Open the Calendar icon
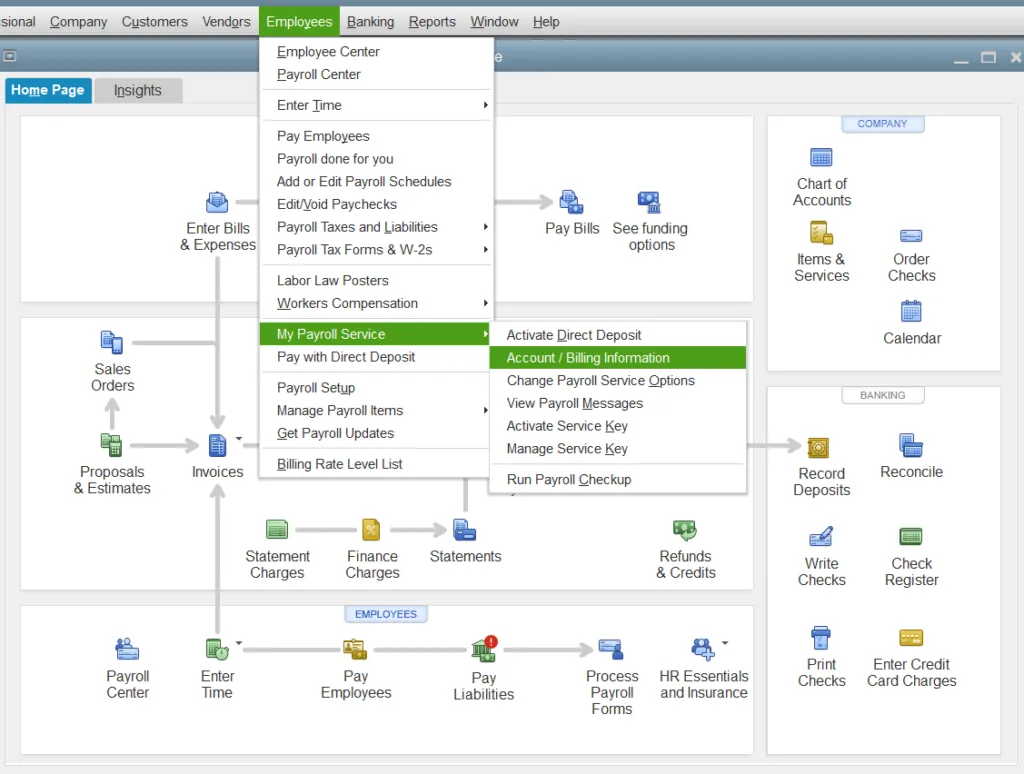Screen dimensions: 1024x774 (911, 312)
